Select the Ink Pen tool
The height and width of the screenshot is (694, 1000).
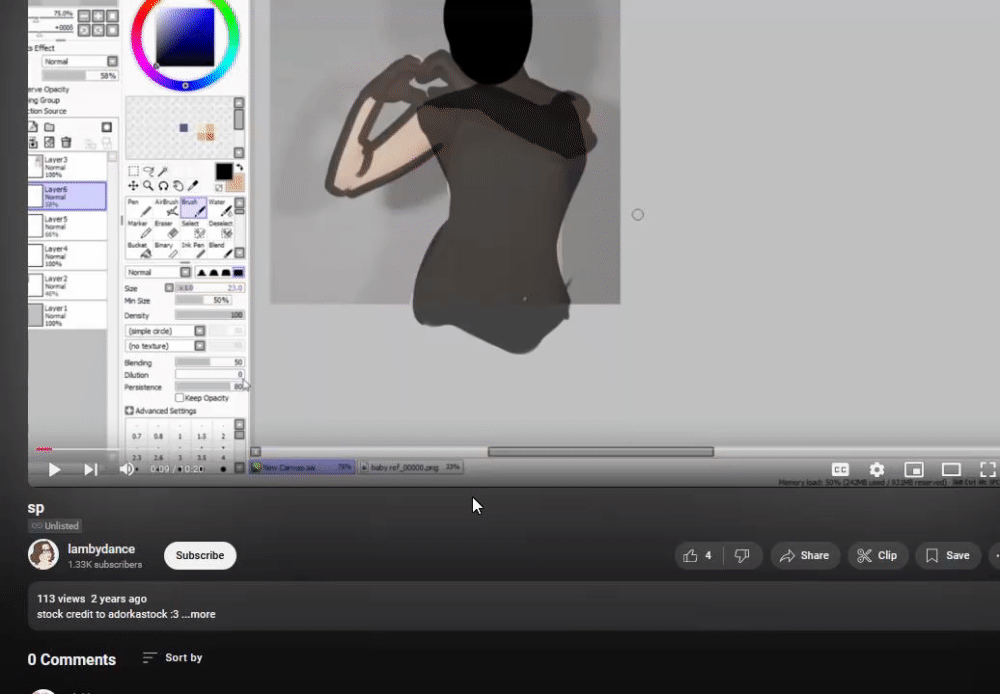(x=193, y=251)
